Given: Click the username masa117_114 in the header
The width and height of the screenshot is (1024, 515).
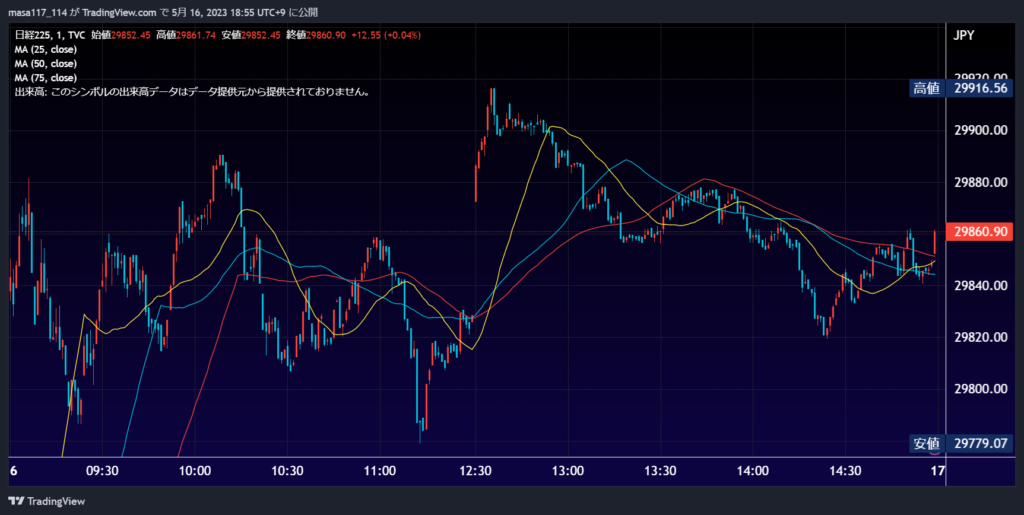Looking at the screenshot, I should 37,12.
